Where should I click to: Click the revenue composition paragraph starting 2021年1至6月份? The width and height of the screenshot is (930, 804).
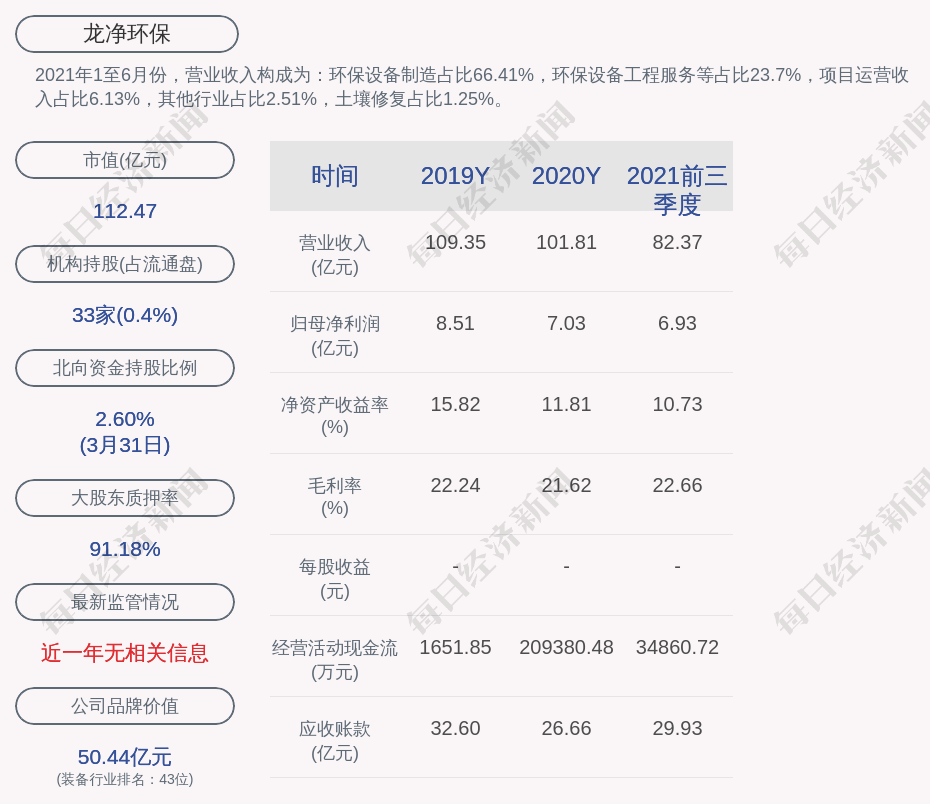coord(472,87)
